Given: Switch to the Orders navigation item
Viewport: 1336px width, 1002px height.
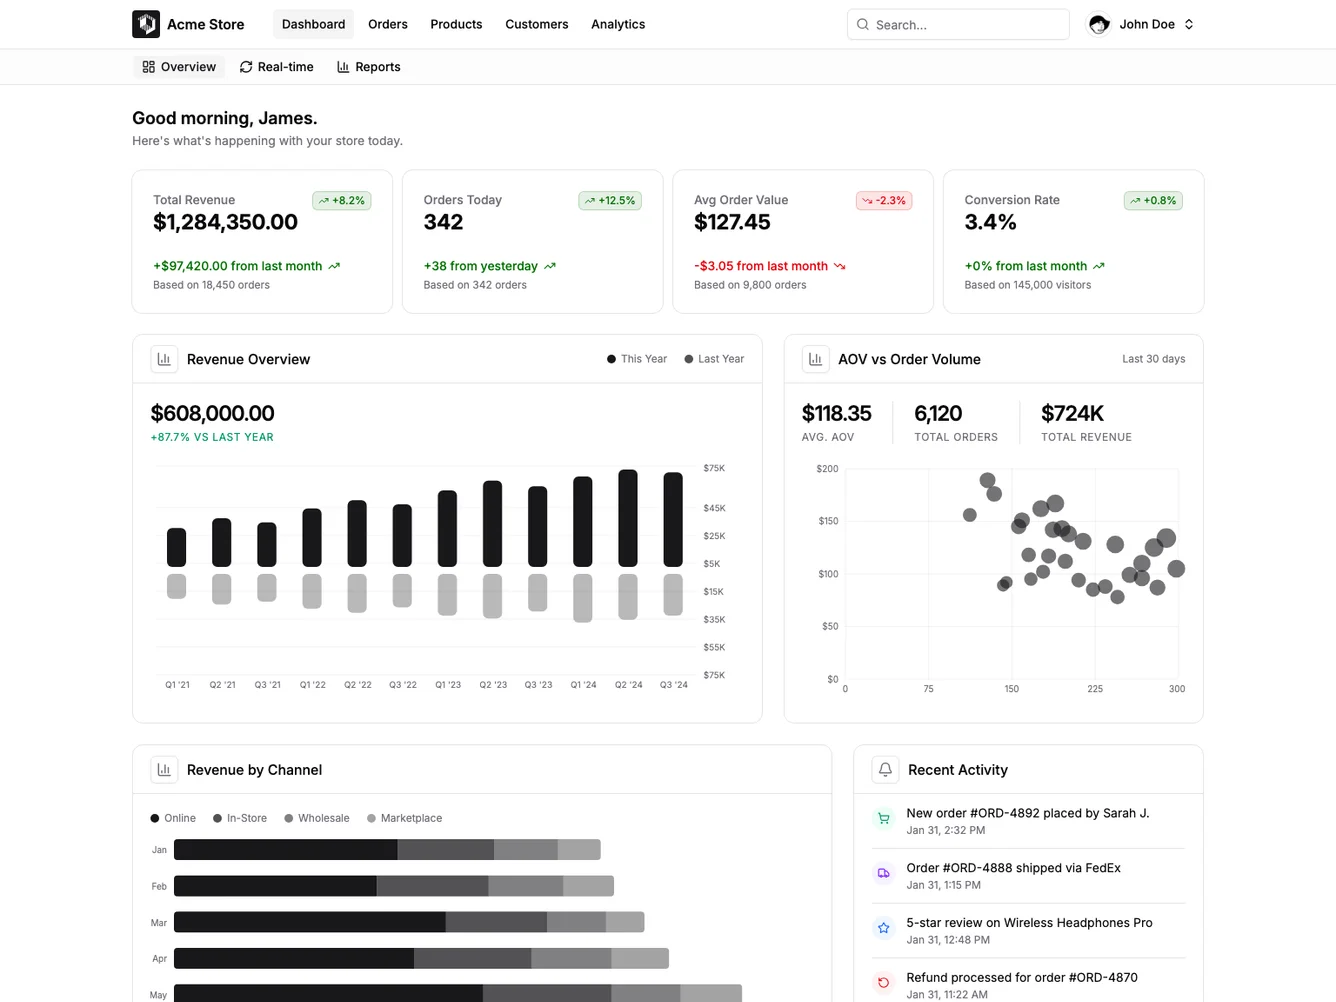Looking at the screenshot, I should [x=387, y=24].
